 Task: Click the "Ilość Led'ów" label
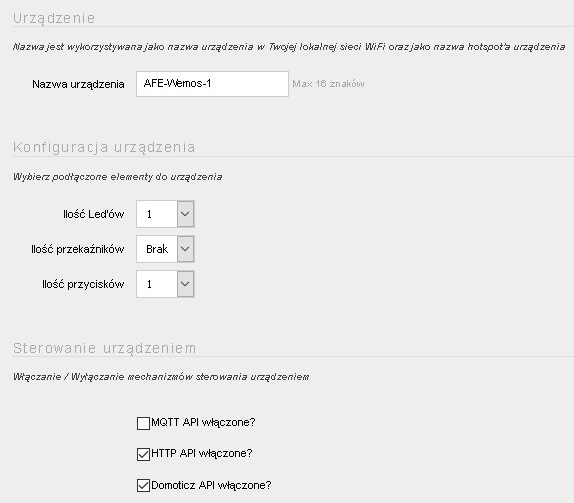point(94,214)
